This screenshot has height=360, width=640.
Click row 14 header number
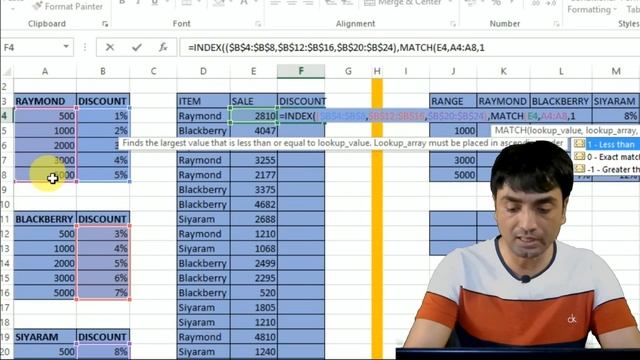coord(6,263)
